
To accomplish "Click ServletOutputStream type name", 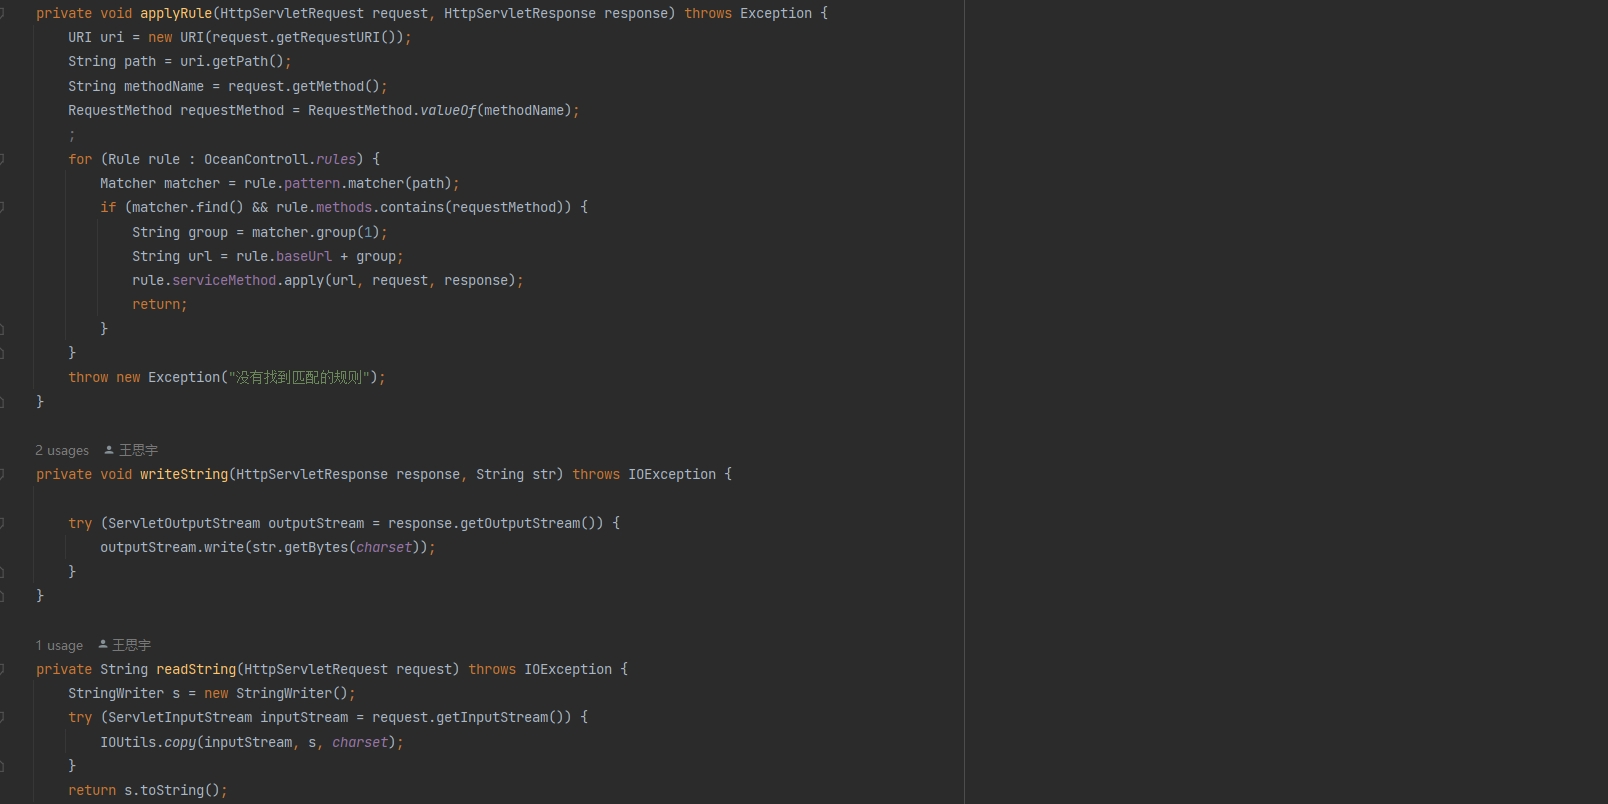I will tap(184, 523).
